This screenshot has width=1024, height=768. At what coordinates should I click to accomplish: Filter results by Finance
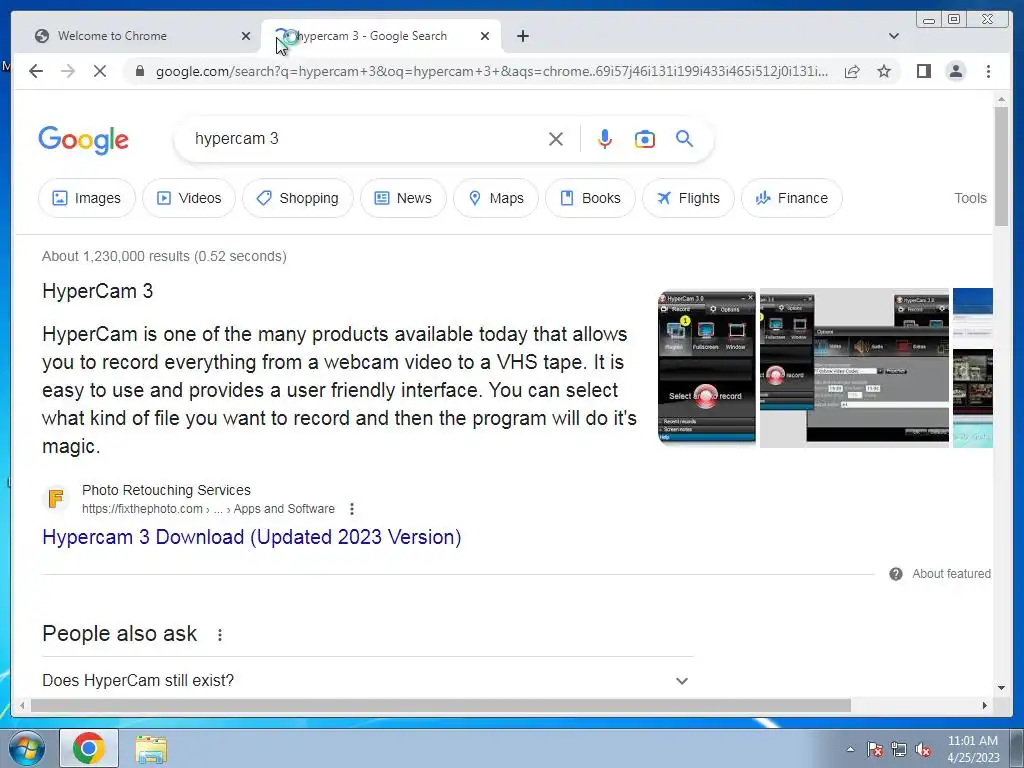coord(792,198)
